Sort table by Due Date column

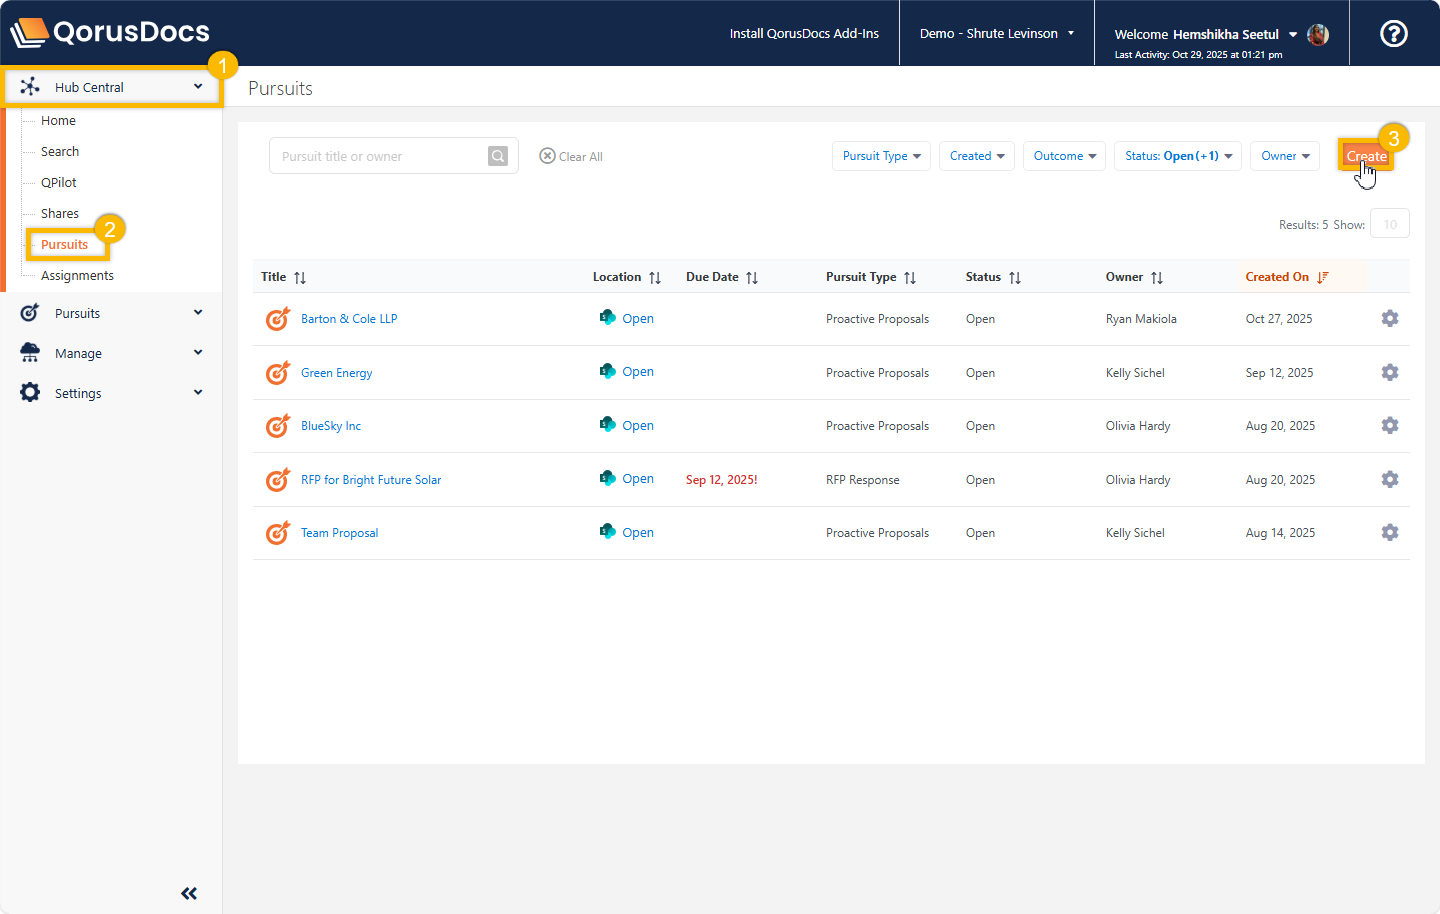click(x=752, y=278)
